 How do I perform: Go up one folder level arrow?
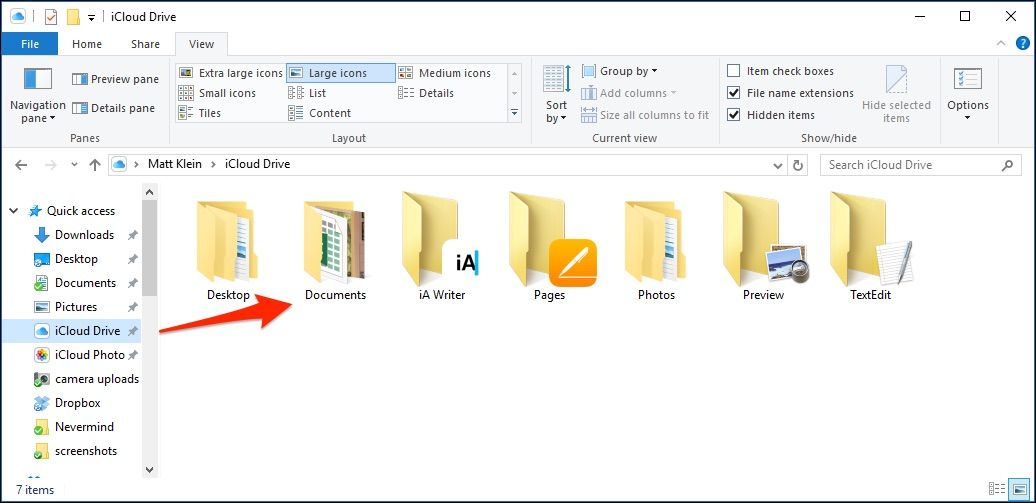[94, 165]
